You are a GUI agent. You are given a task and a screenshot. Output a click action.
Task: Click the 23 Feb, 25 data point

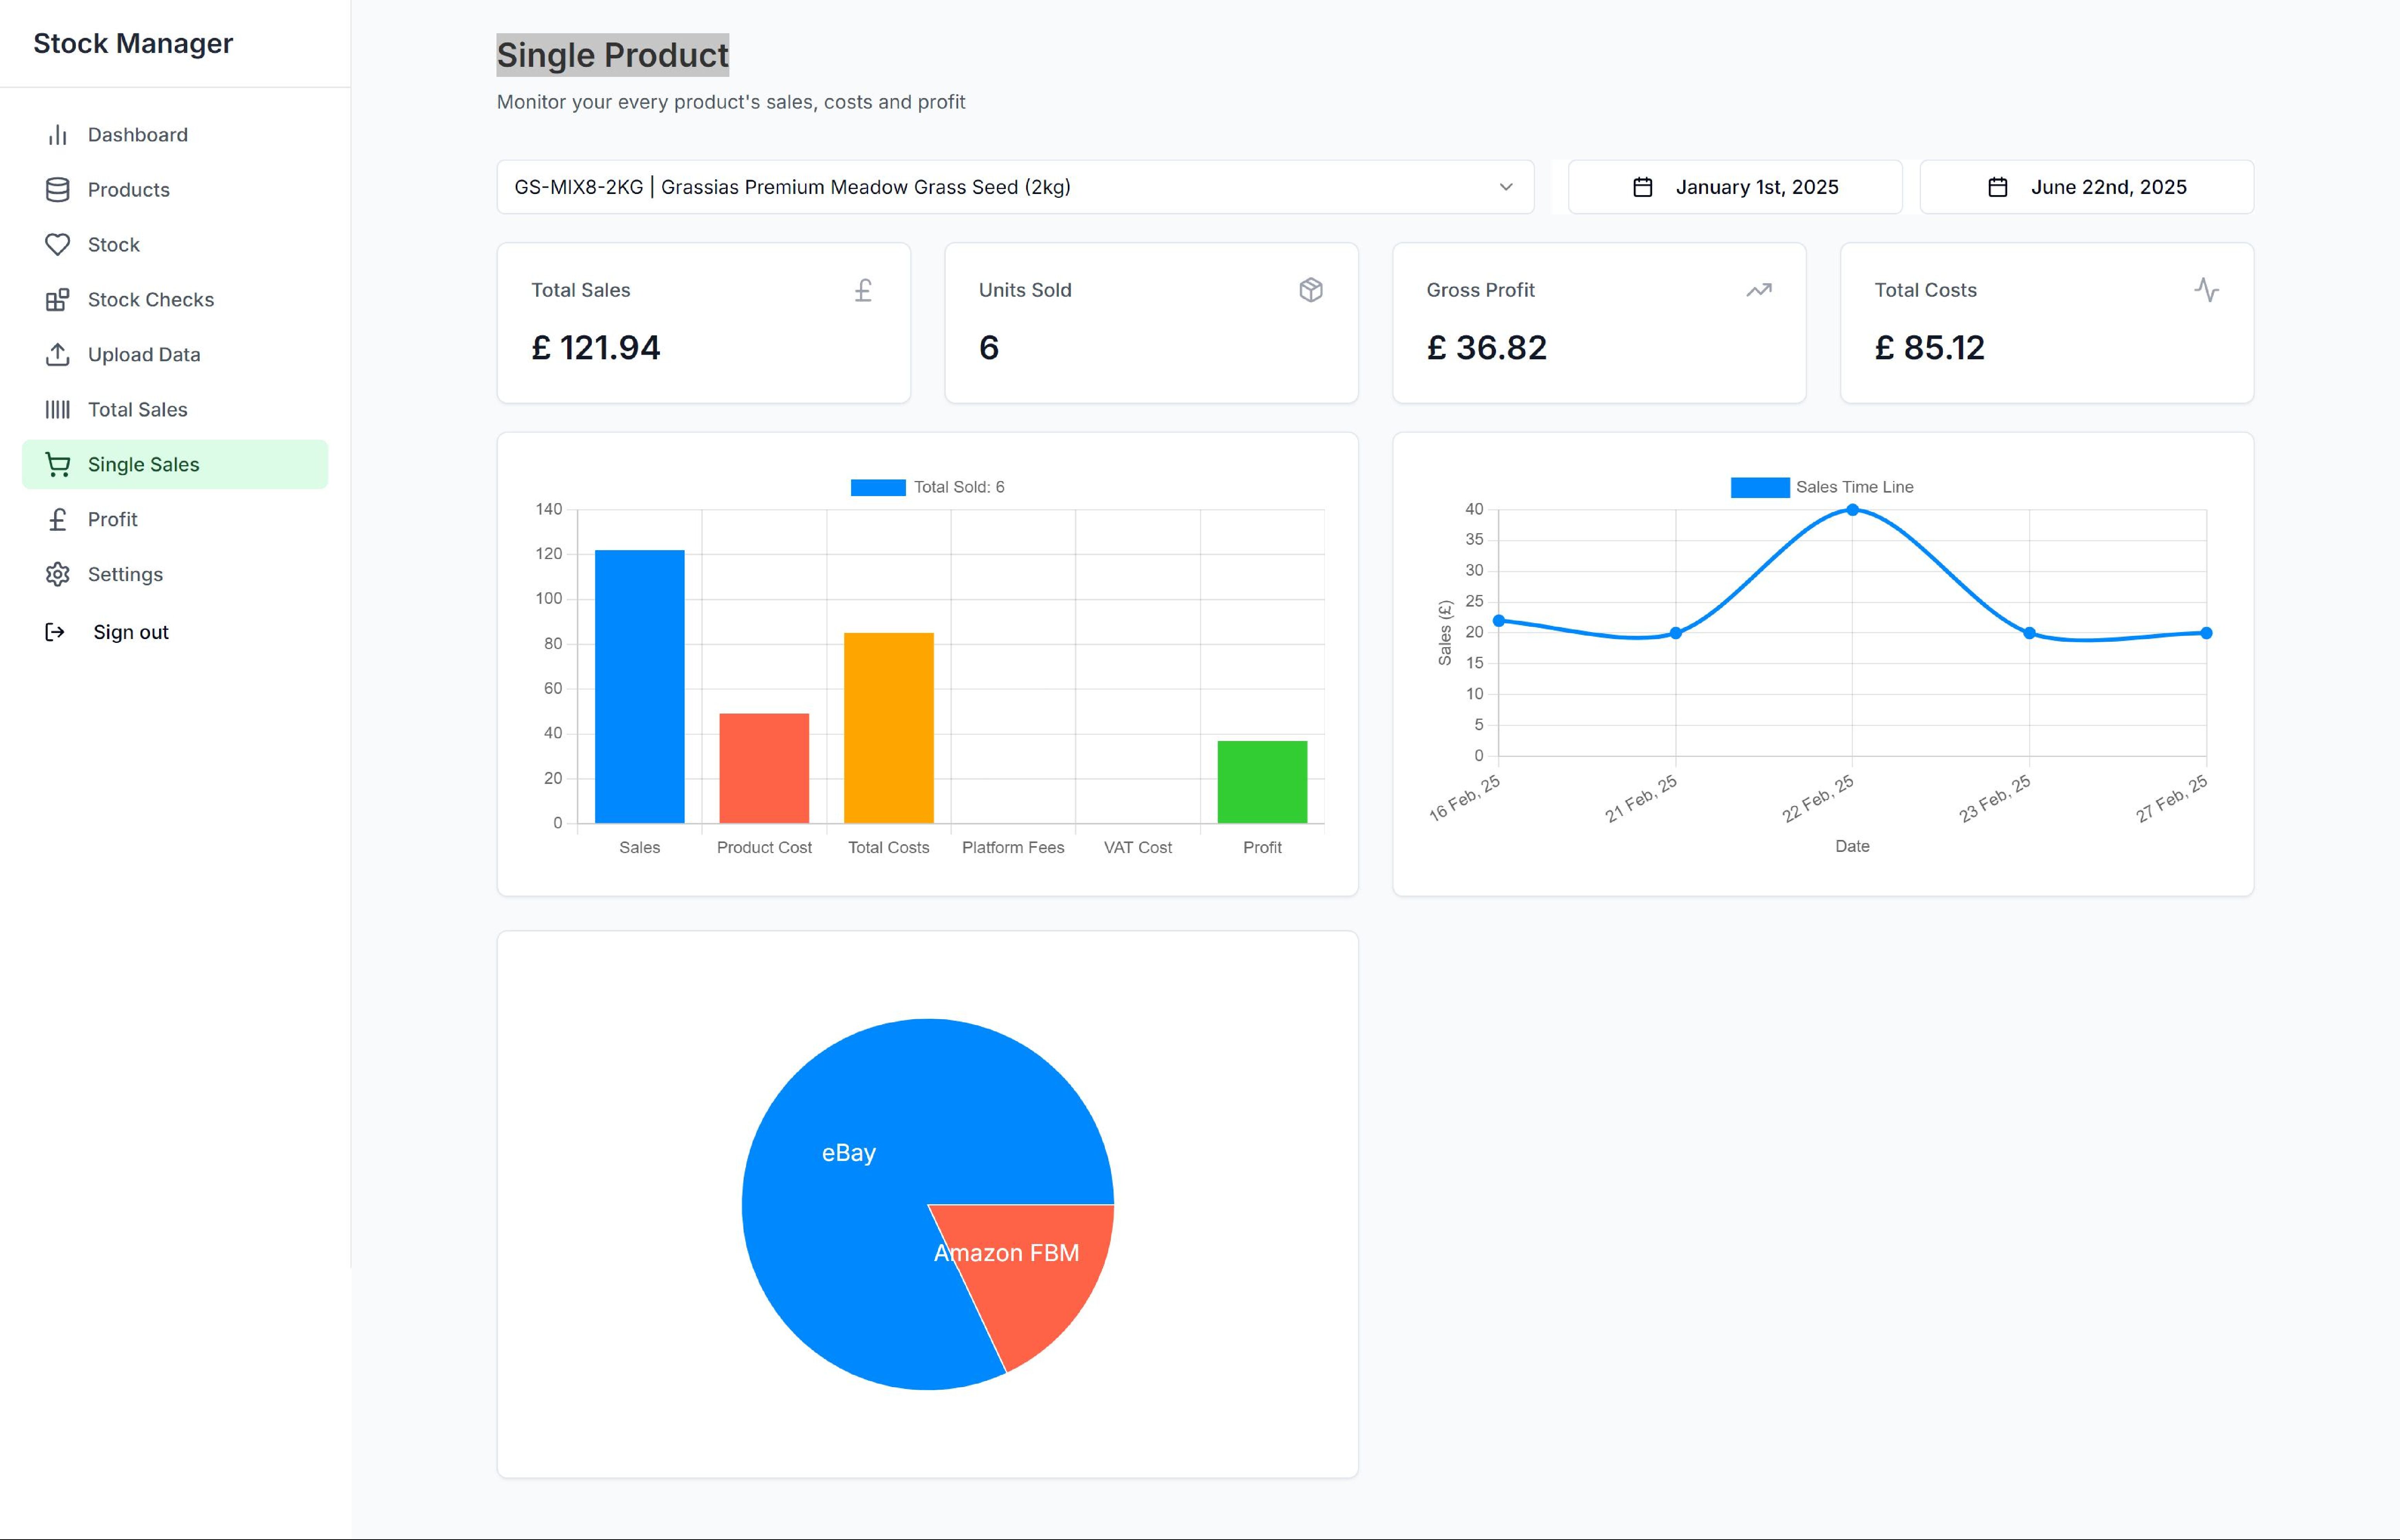pyautogui.click(x=2029, y=633)
